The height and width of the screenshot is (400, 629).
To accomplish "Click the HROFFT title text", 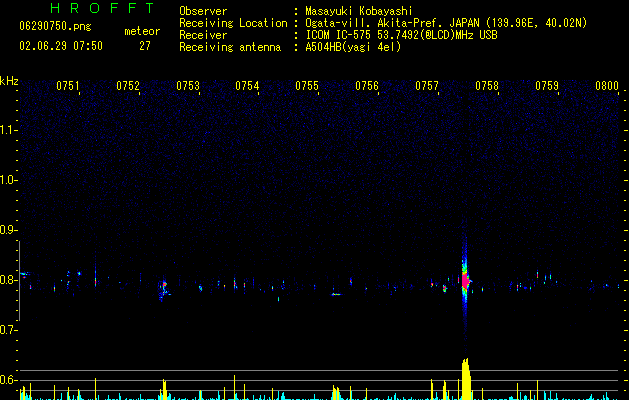I will tap(102, 8).
